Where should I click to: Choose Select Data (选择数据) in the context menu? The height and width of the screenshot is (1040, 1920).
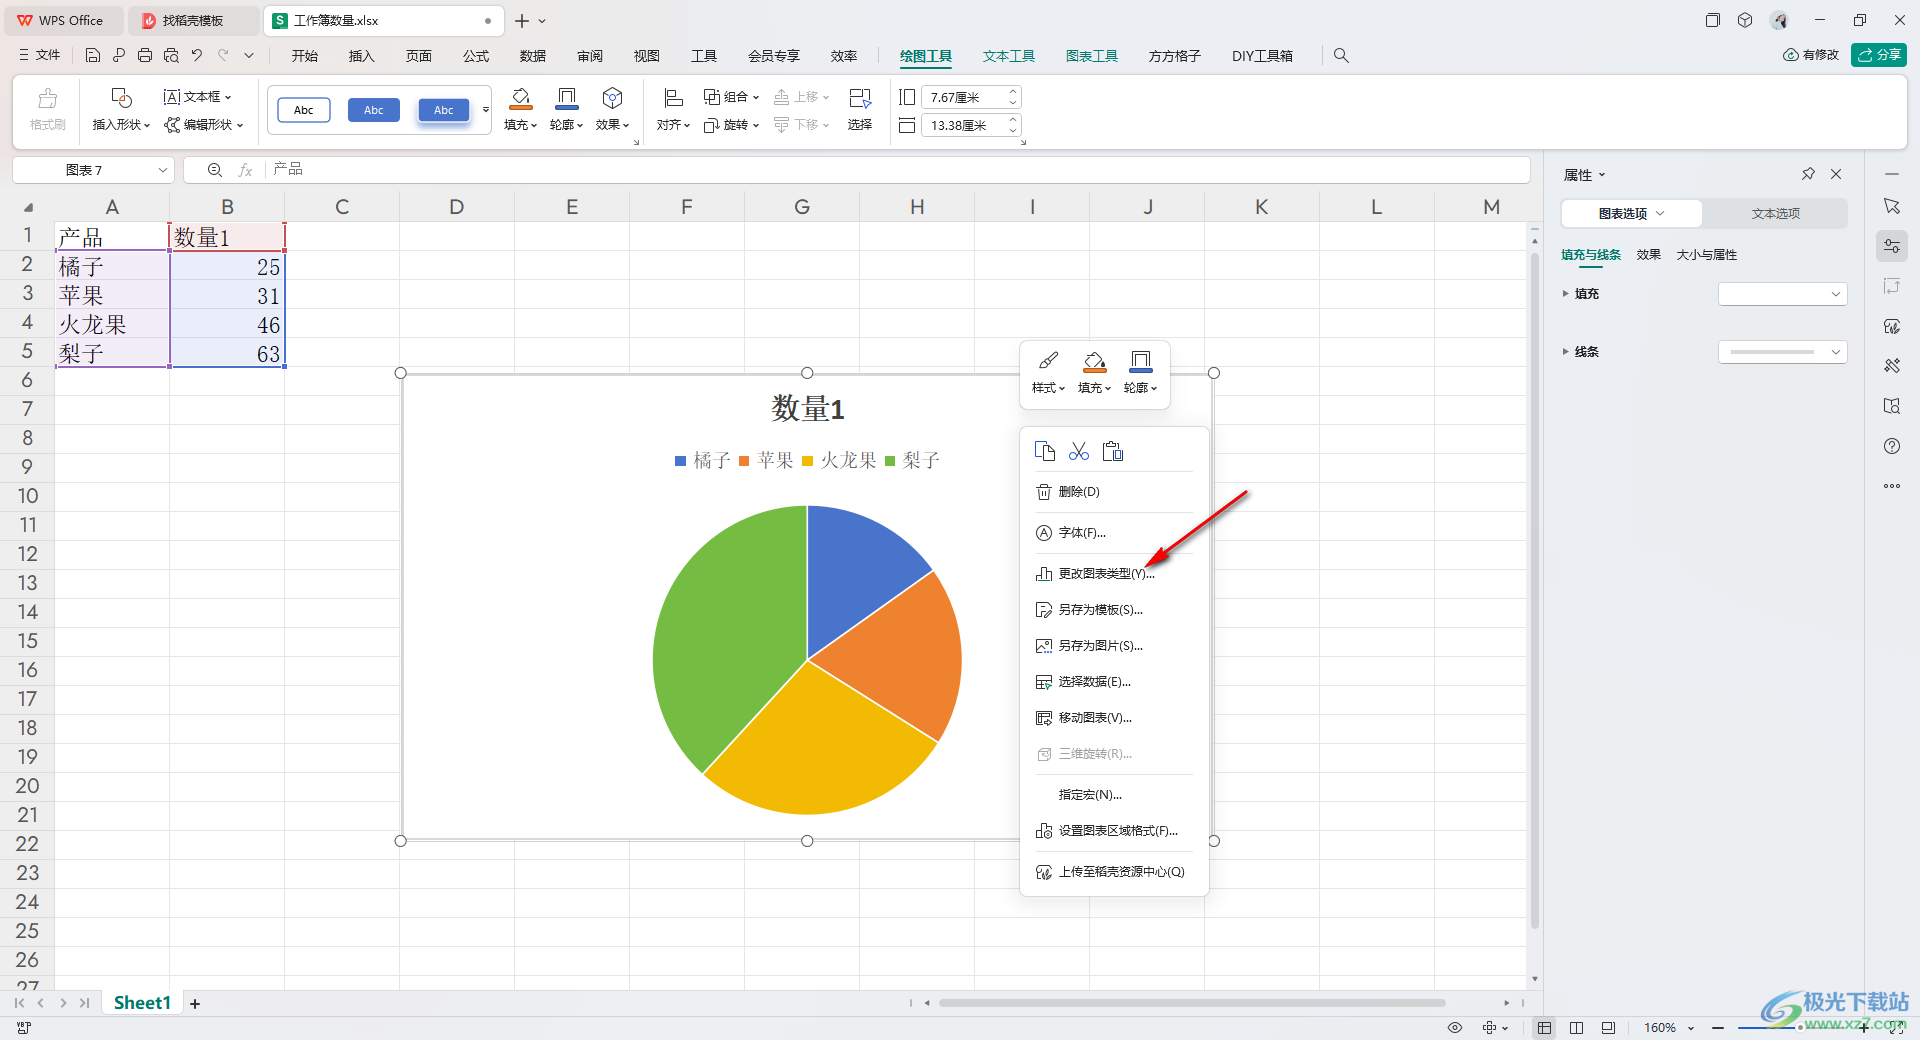pos(1113,682)
